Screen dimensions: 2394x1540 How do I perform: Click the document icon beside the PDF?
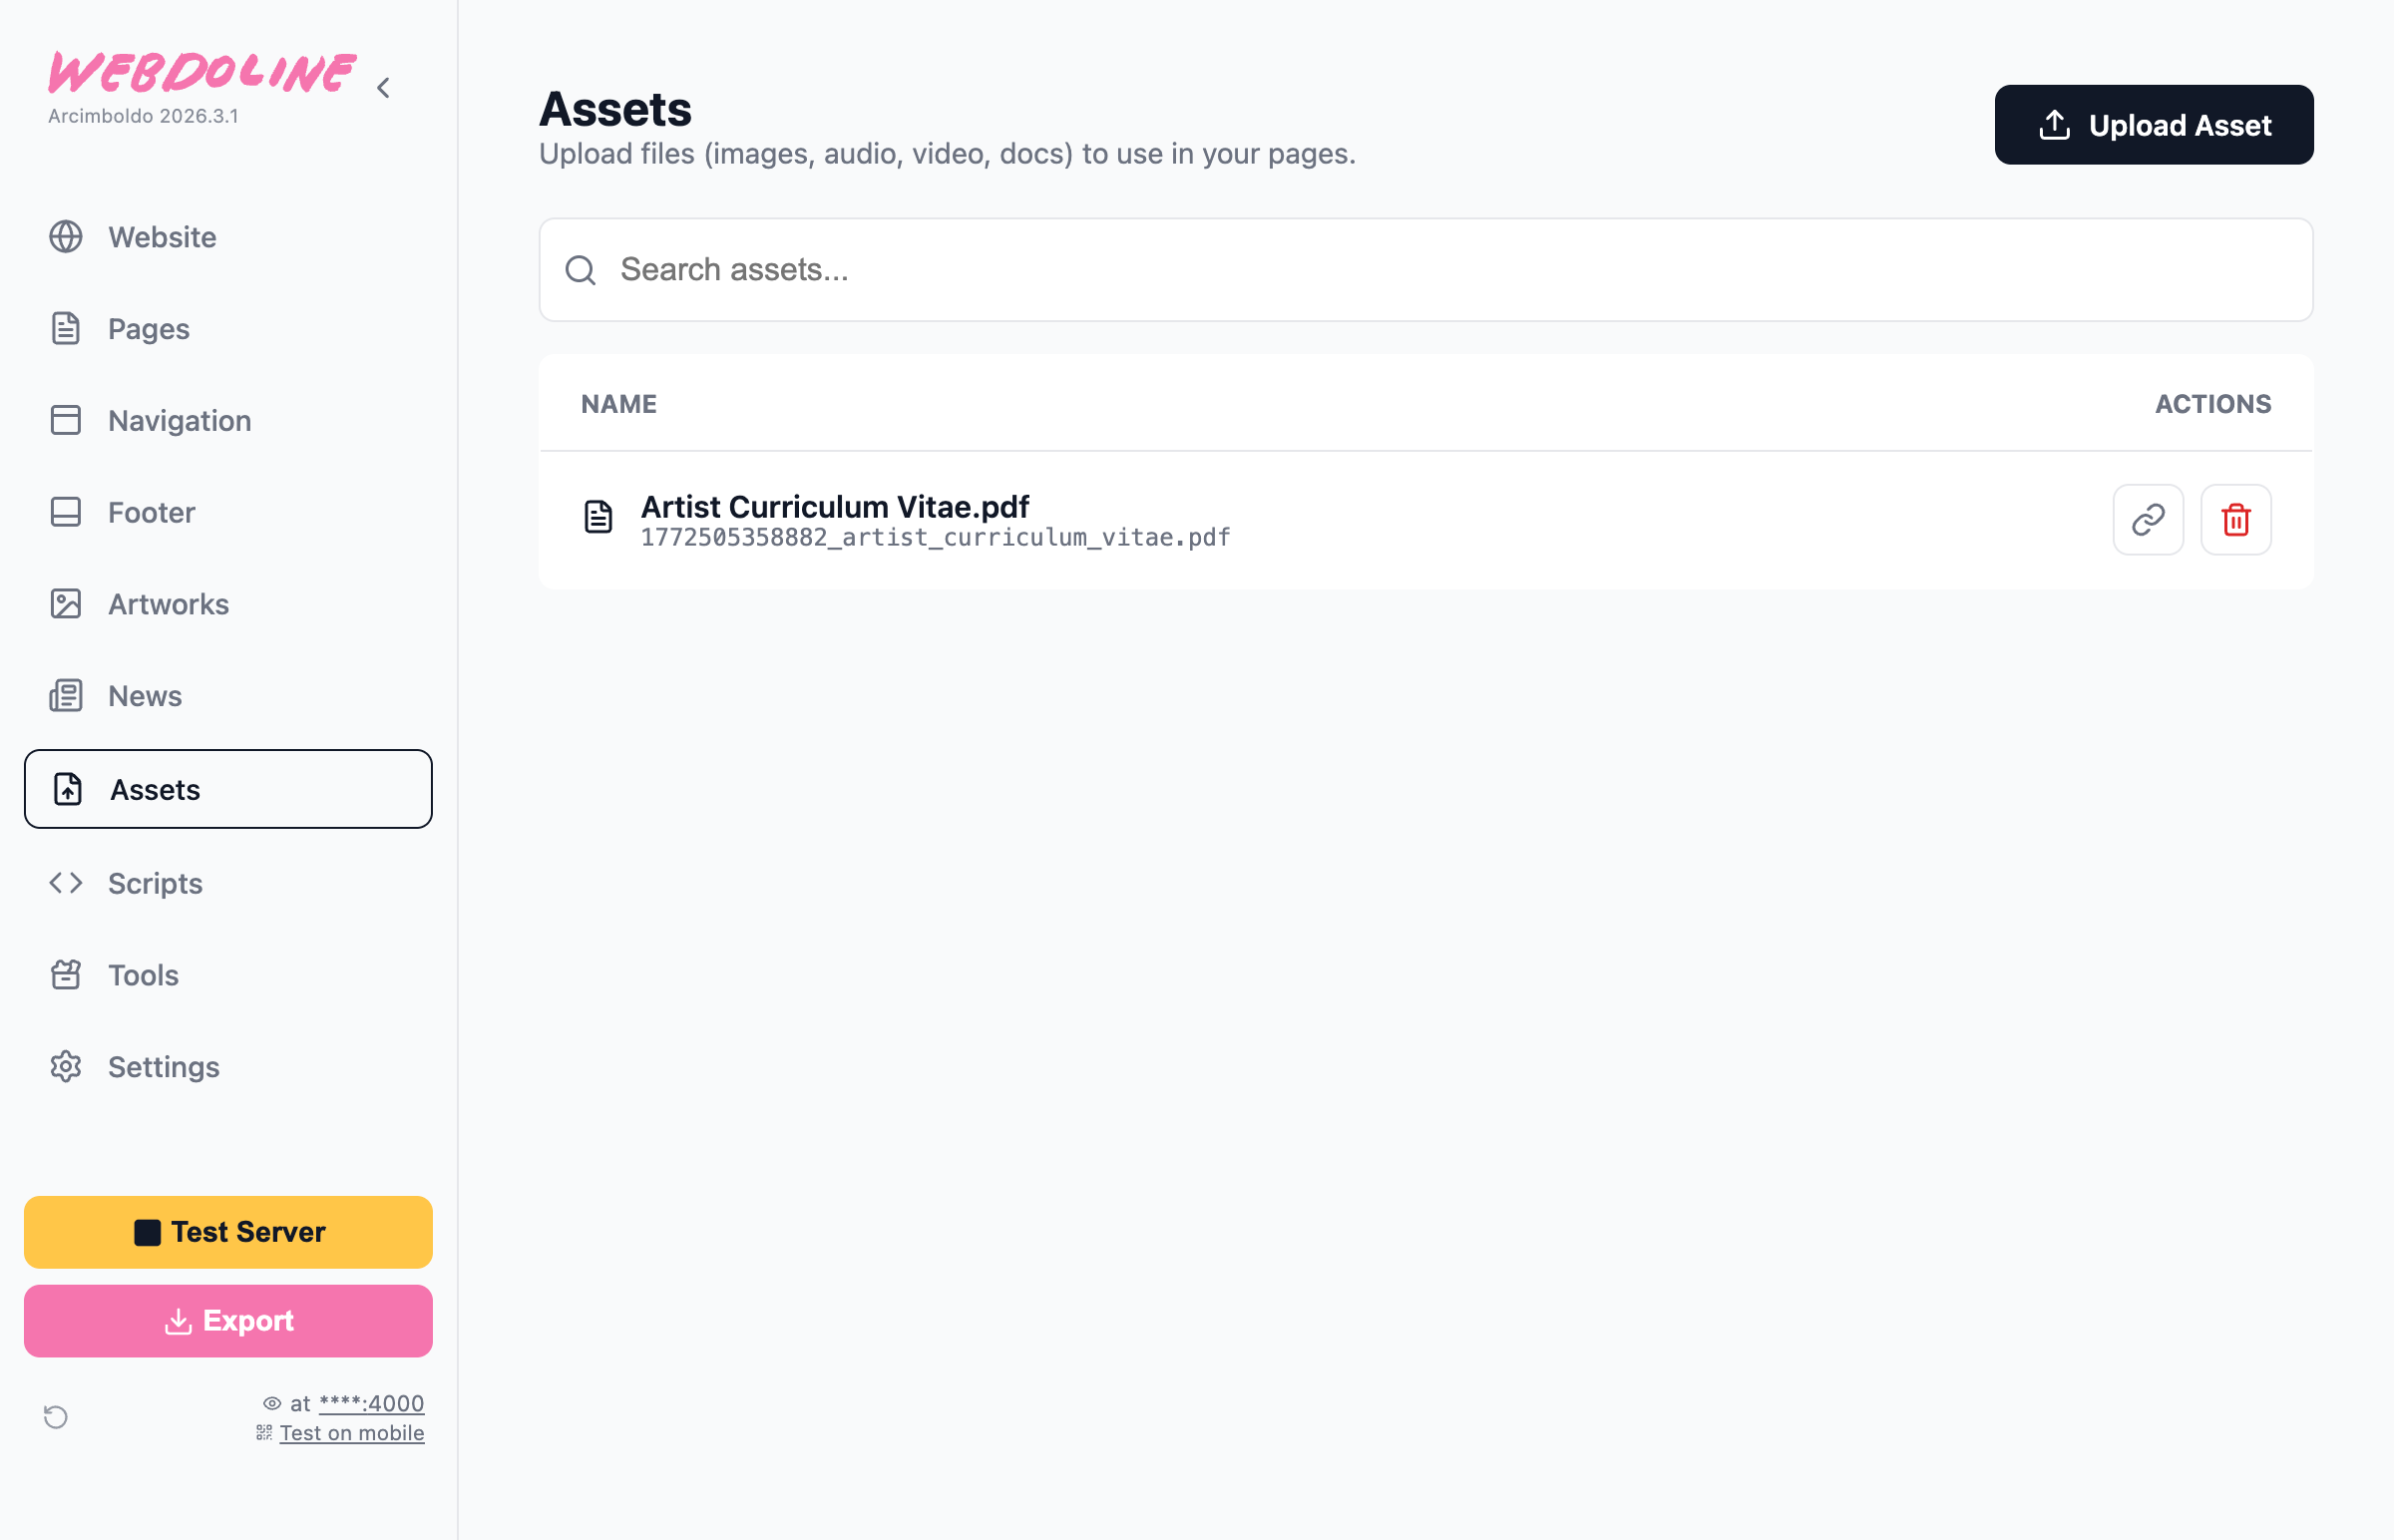(x=598, y=517)
